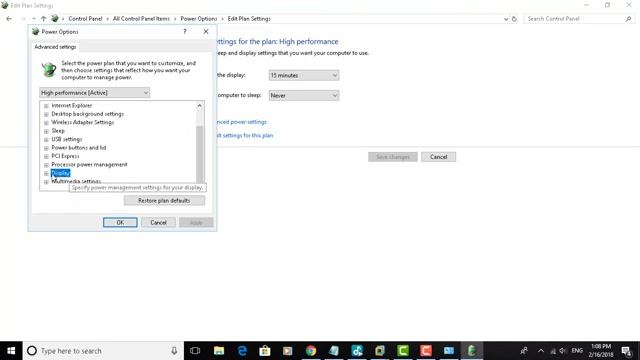640x360 pixels.
Task: Cancel the Power Options dialog
Action: tap(158, 222)
